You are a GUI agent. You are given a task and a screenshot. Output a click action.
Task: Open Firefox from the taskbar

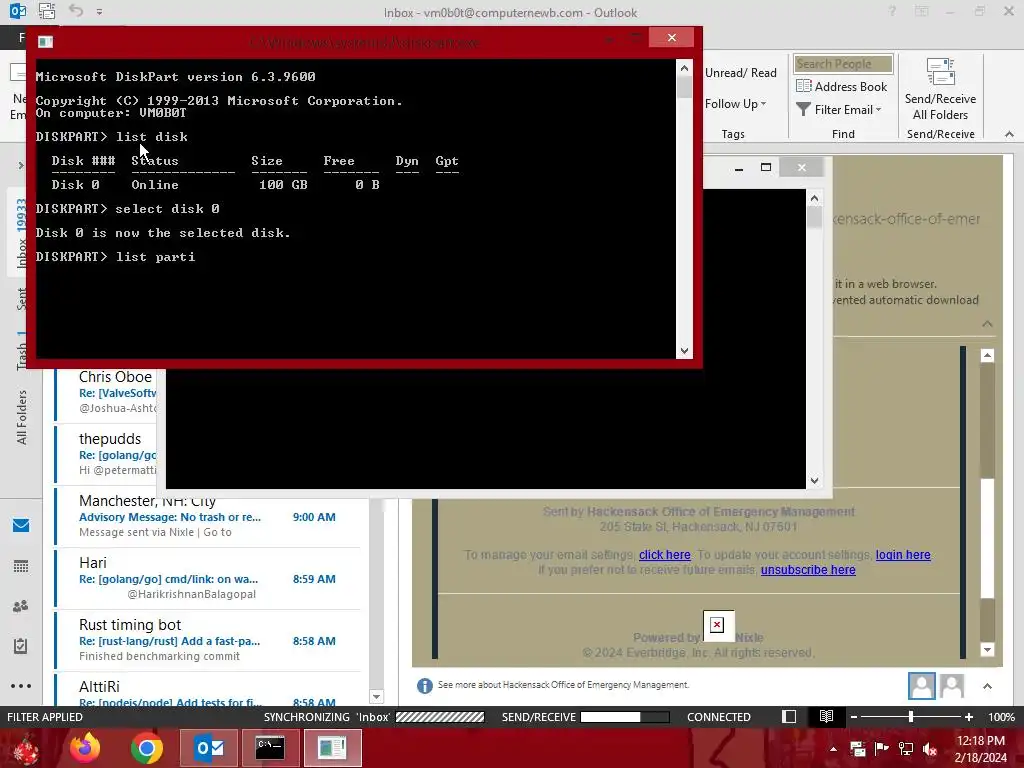pos(85,748)
